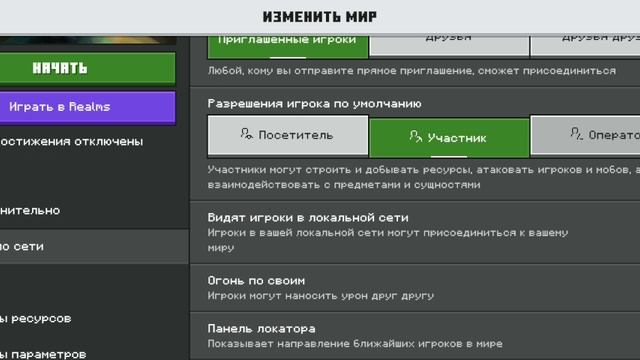Click the Оператор person icon
Image resolution: width=640 pixels, height=360 pixels.
pos(576,134)
